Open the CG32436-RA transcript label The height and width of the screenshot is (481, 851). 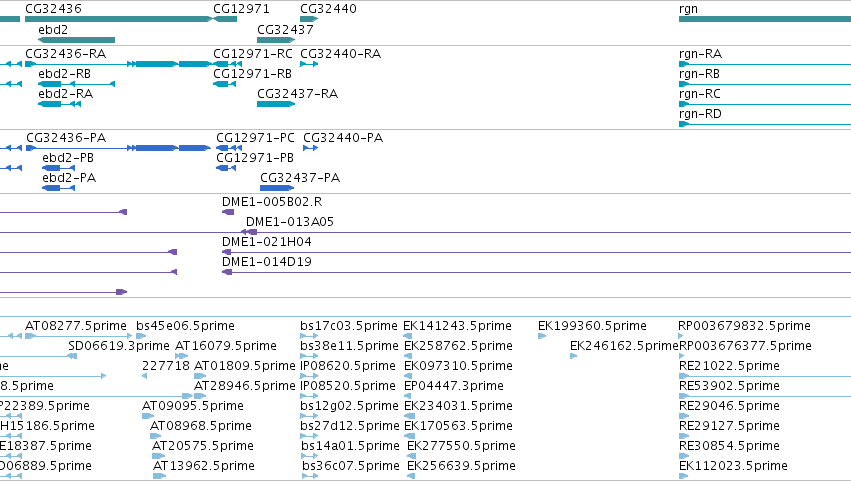pyautogui.click(x=66, y=54)
